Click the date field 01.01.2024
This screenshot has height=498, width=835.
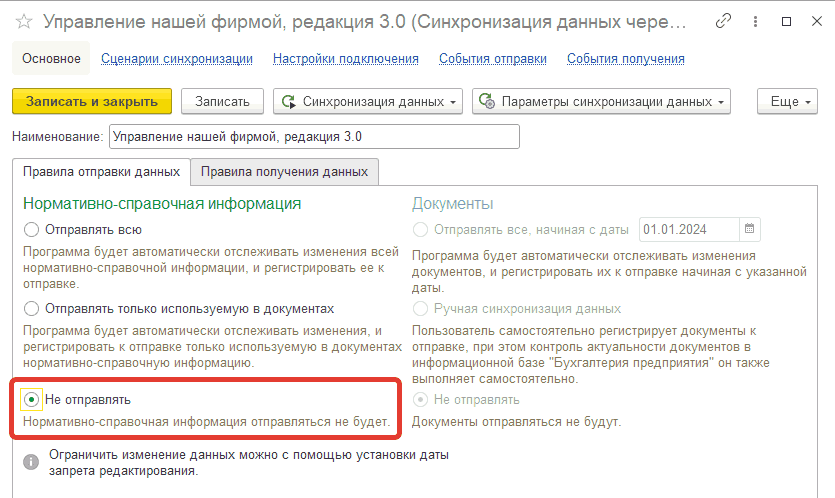click(690, 229)
